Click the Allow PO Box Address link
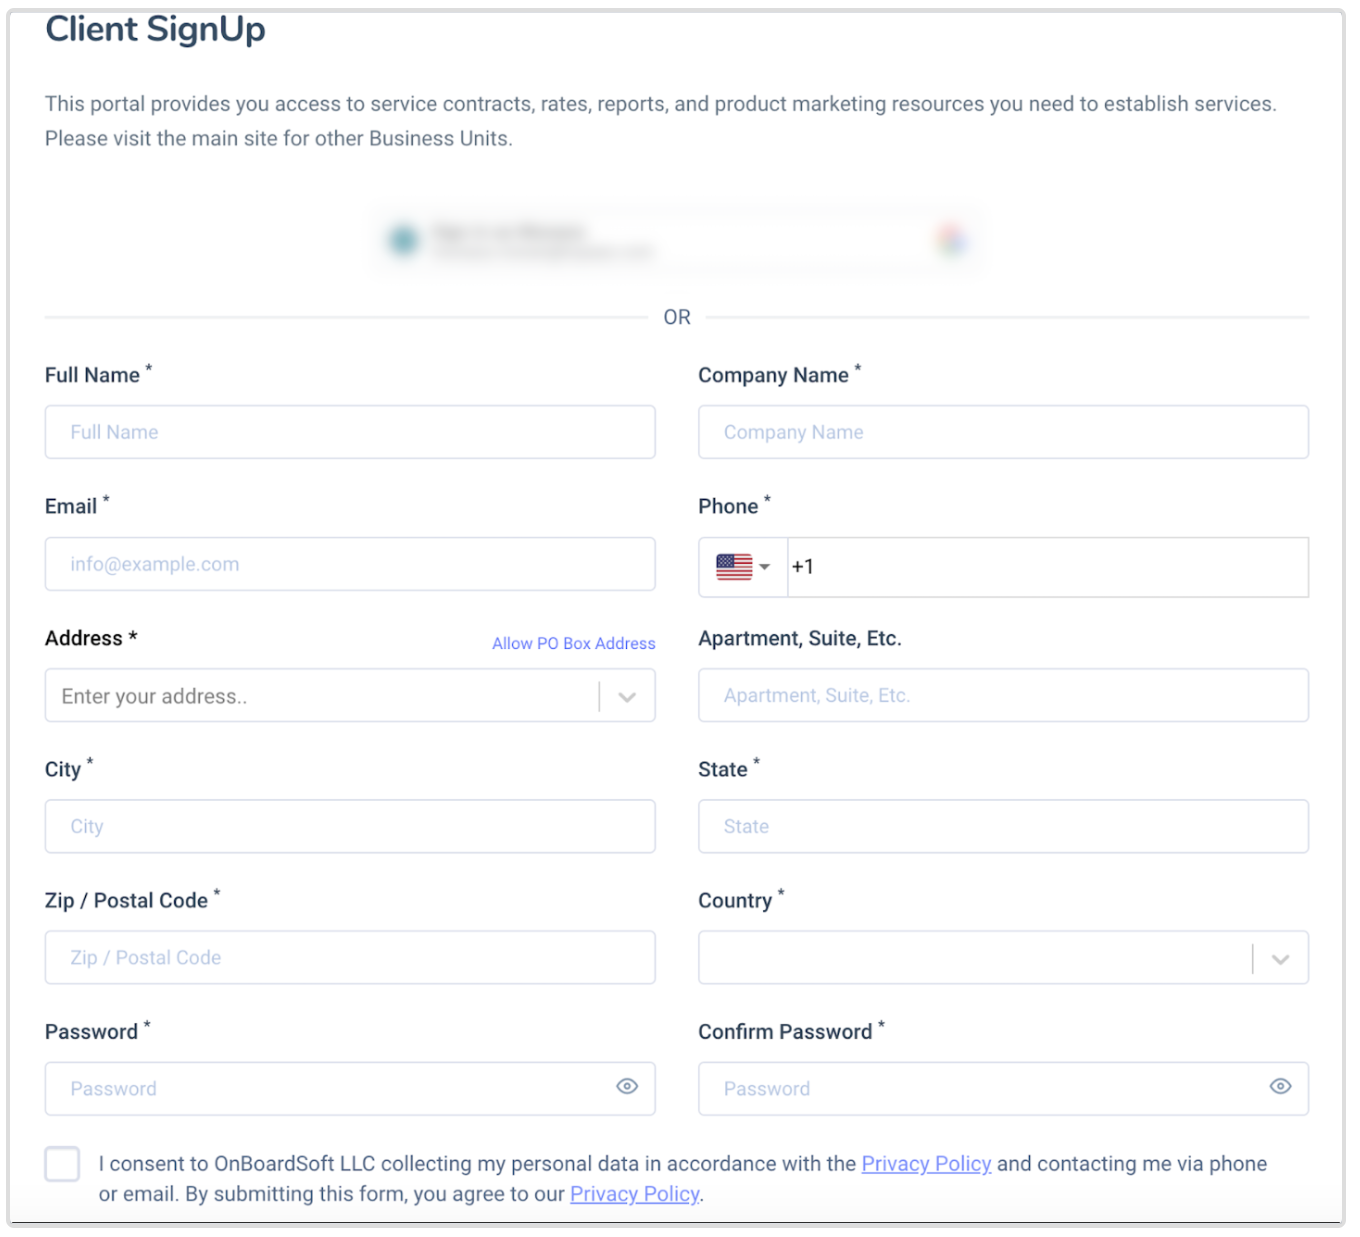1360x1237 pixels. click(572, 643)
